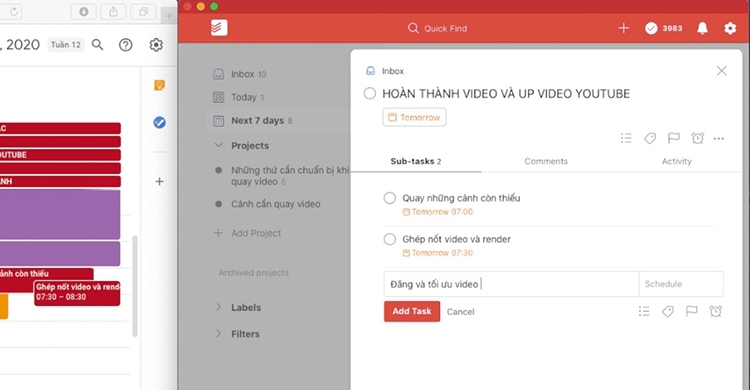Click priority flag icon beside Add Task row
Image resolution: width=750 pixels, height=390 pixels.
pyautogui.click(x=692, y=312)
